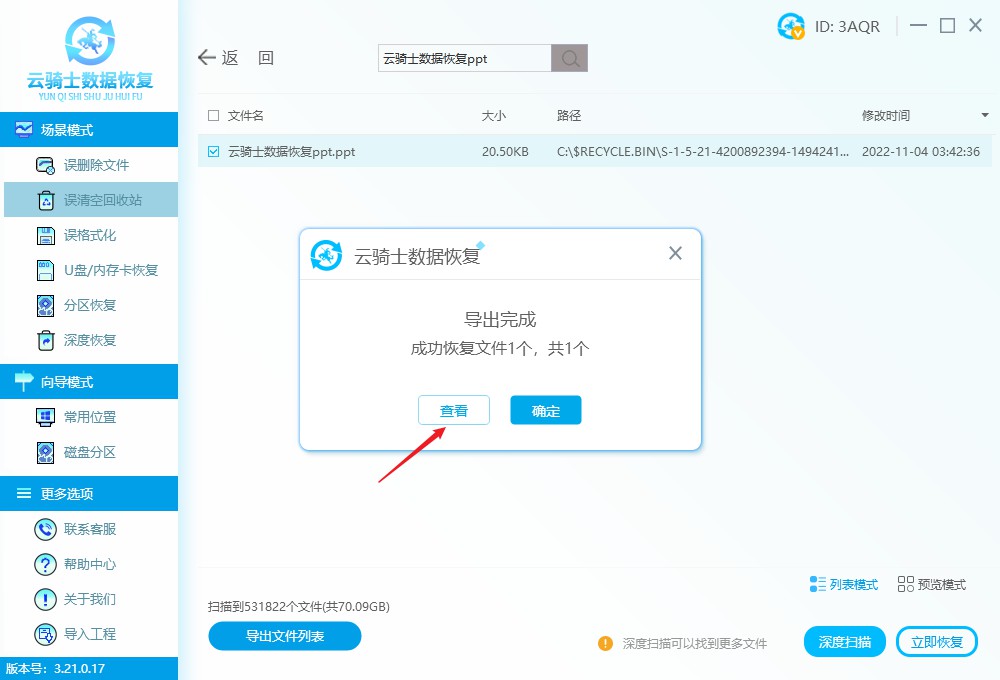Image resolution: width=1000 pixels, height=680 pixels.
Task: Click the 误格式化 disk icon
Action: tap(46, 235)
